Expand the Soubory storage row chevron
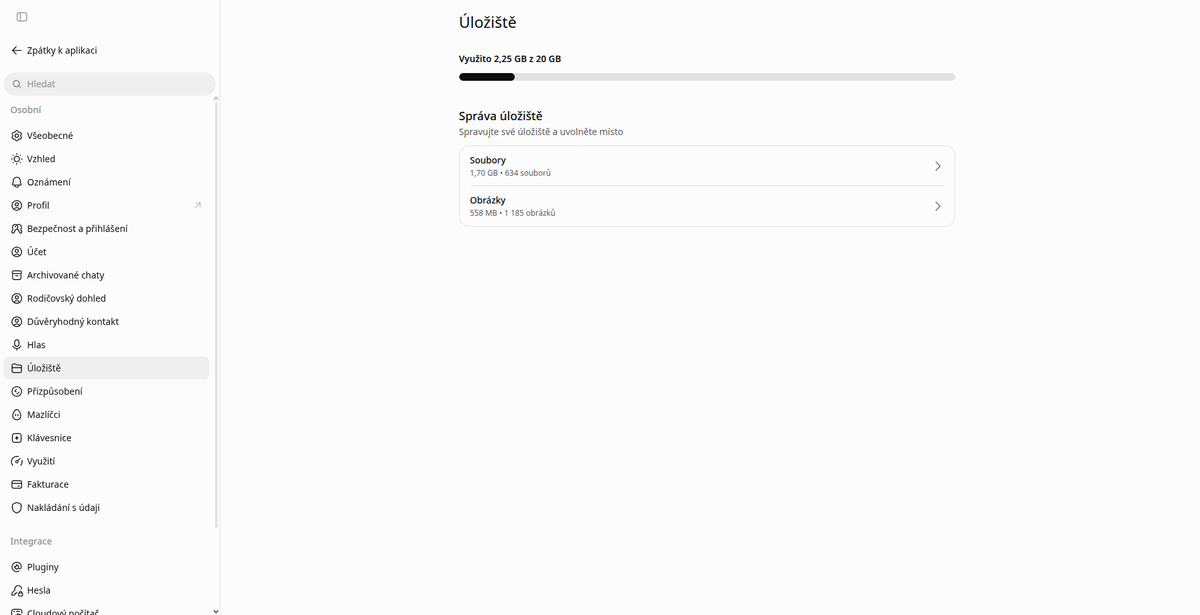1200x615 pixels. pyautogui.click(x=937, y=166)
